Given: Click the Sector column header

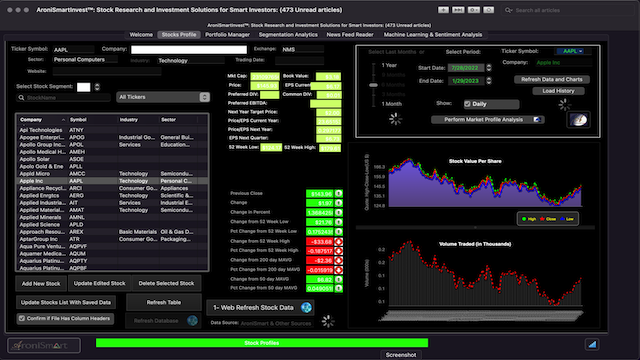Looking at the screenshot, I should [x=178, y=120].
